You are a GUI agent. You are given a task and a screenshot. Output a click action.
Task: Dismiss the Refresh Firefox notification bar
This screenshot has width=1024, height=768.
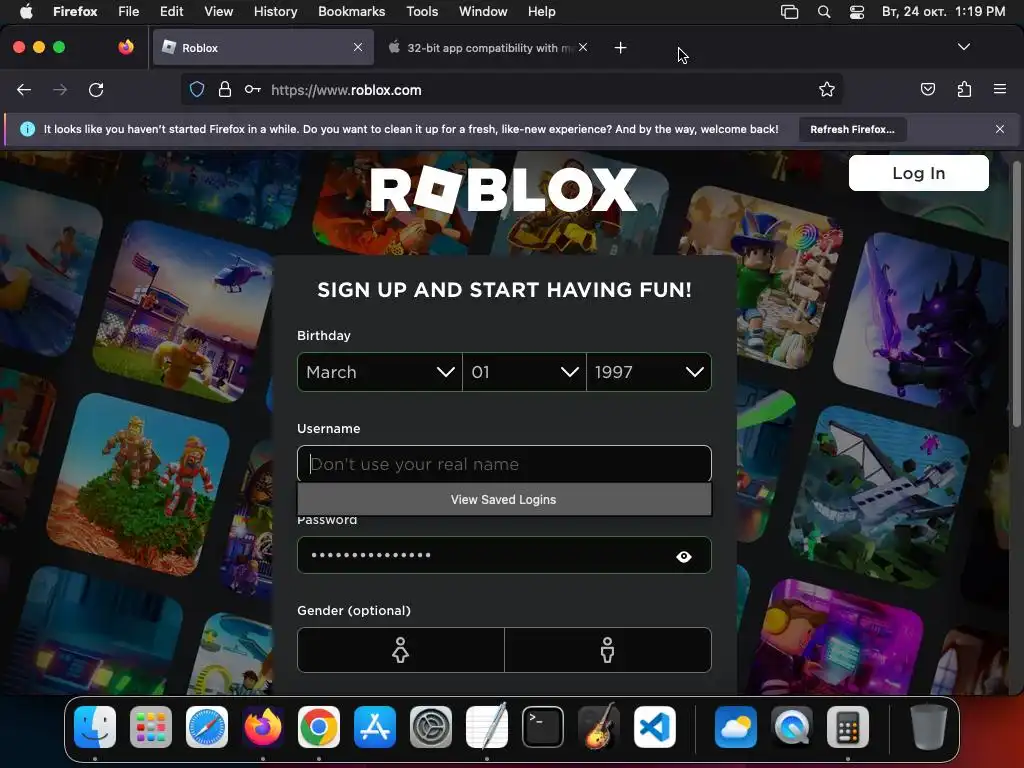click(x=1000, y=129)
